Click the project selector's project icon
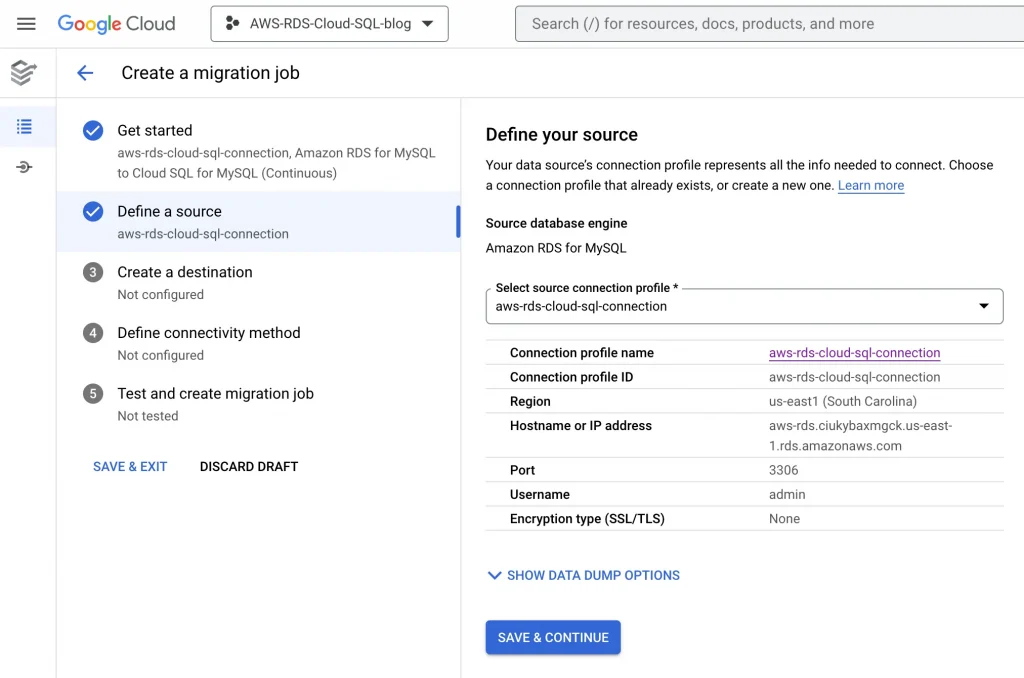The height and width of the screenshot is (678, 1024). pos(232,24)
